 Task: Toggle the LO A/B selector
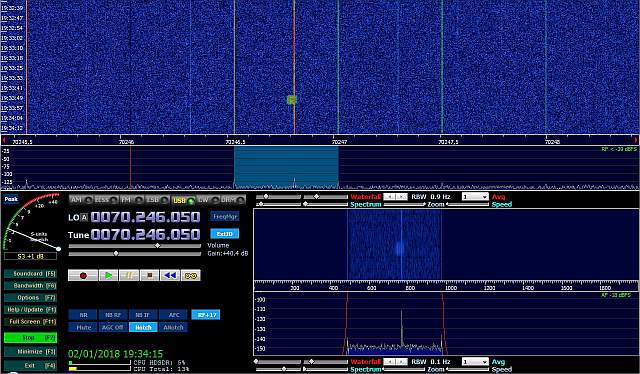click(84, 218)
